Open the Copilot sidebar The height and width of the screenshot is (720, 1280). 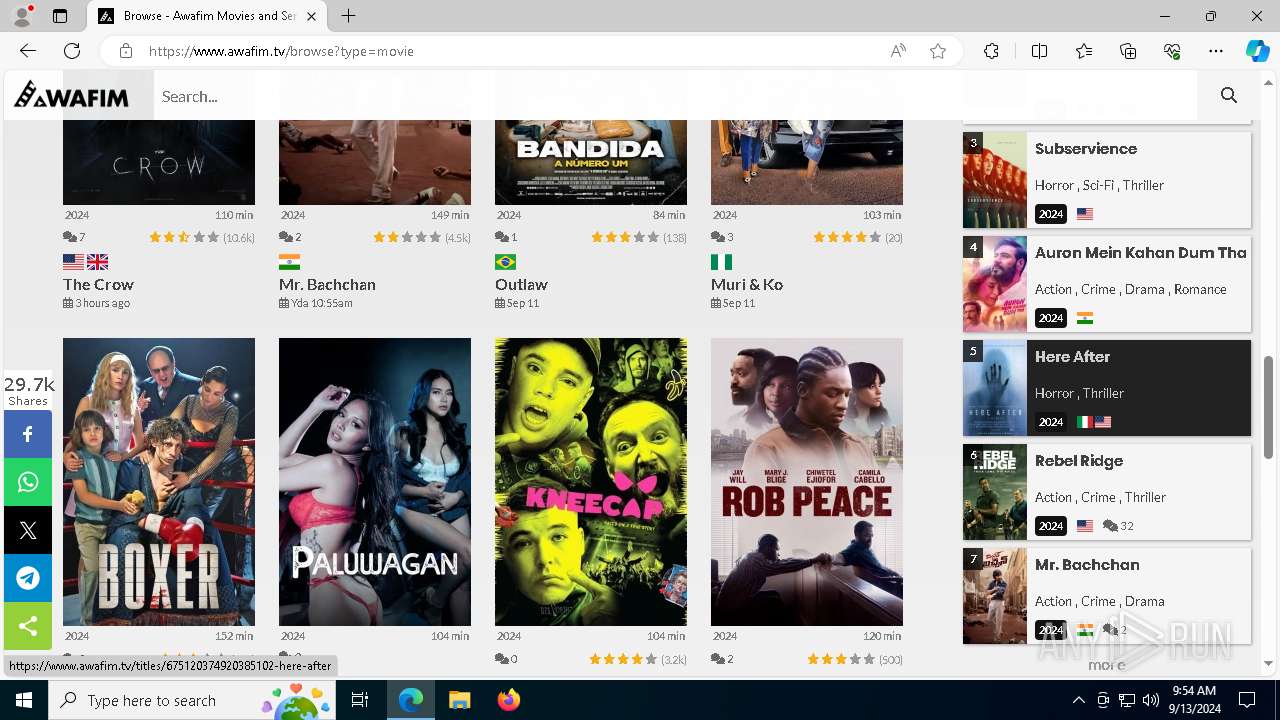1258,51
